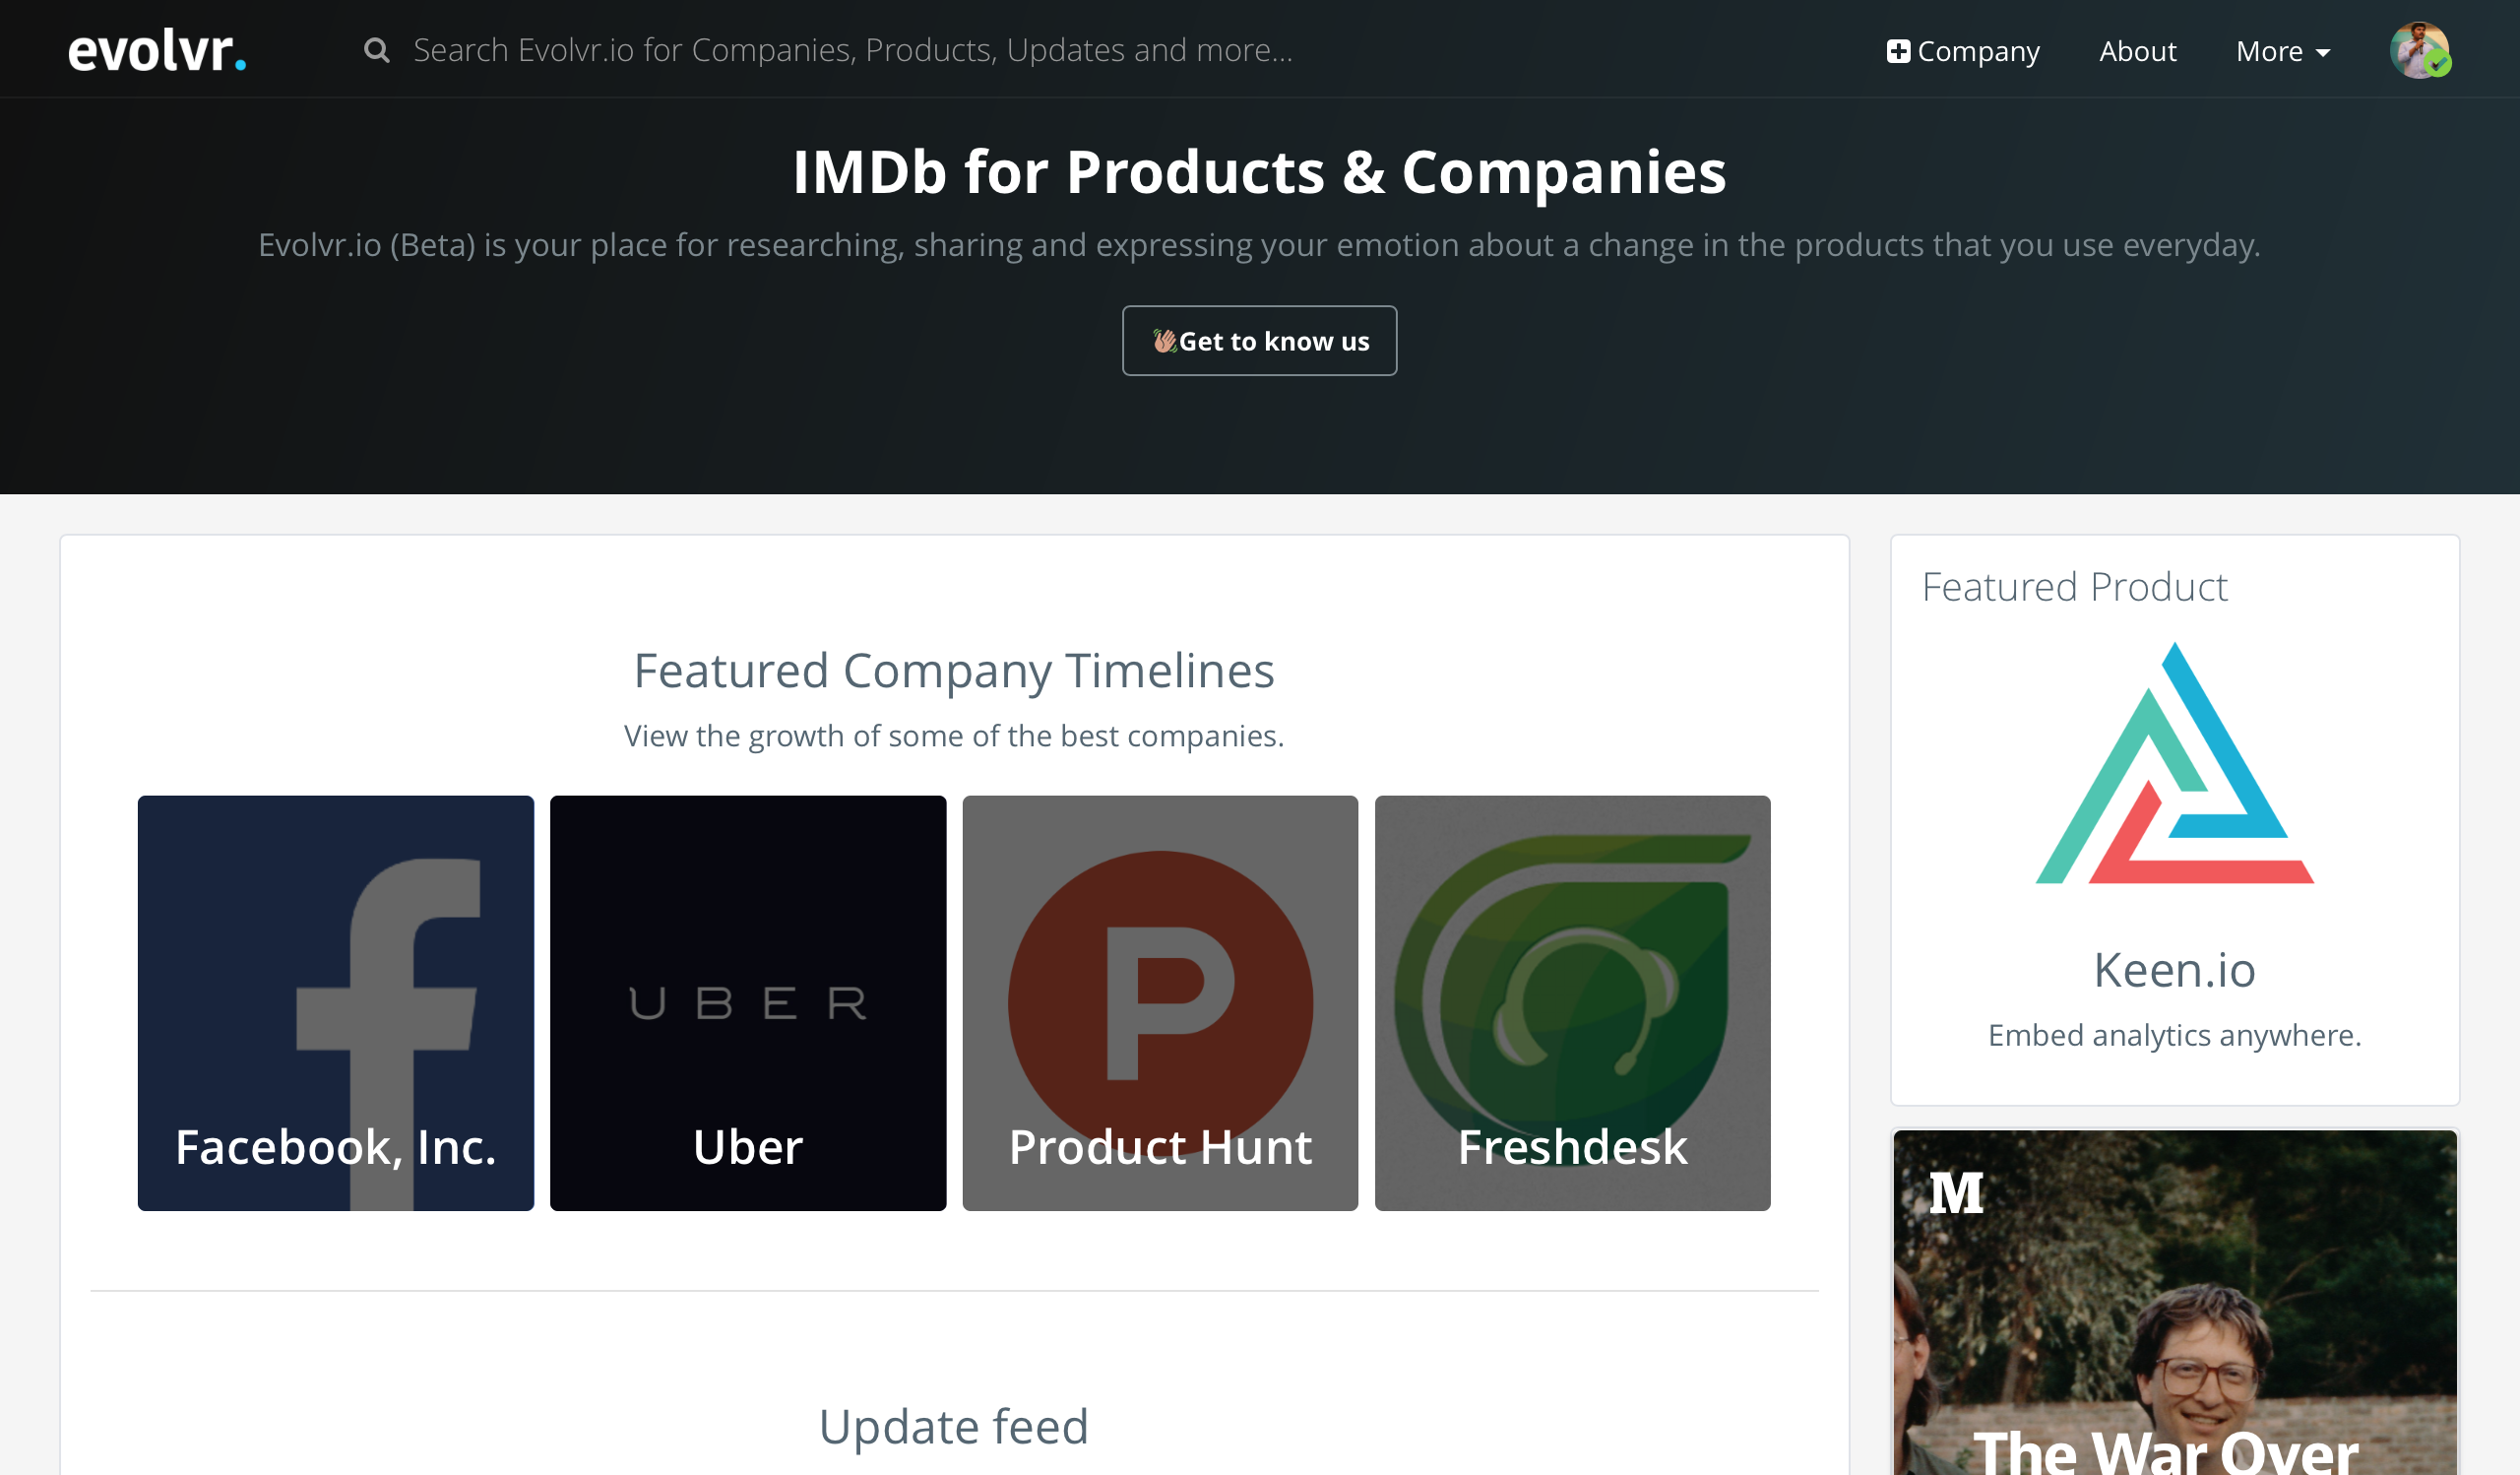Click the evolvr logo
This screenshot has width=2520, height=1475.
156,50
